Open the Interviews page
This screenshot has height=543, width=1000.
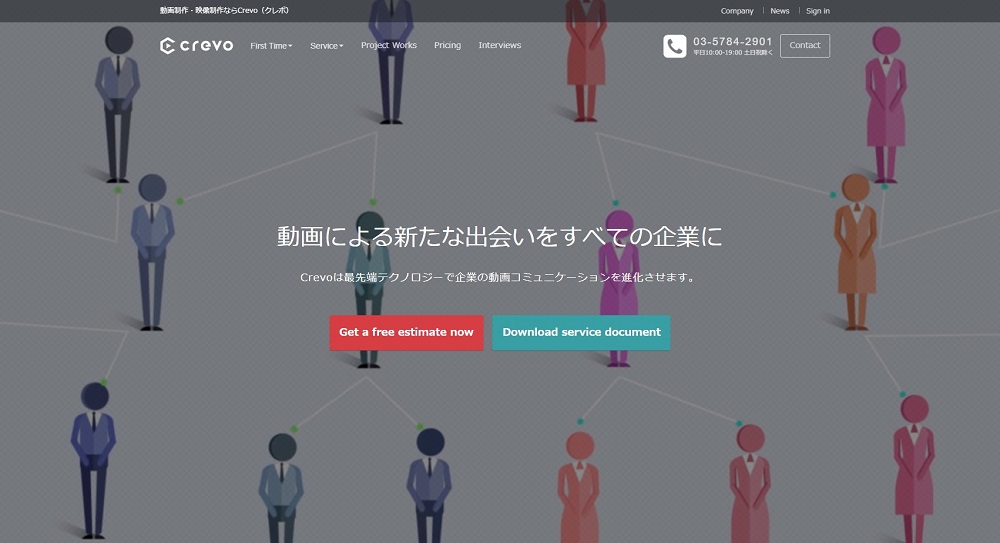click(x=499, y=45)
